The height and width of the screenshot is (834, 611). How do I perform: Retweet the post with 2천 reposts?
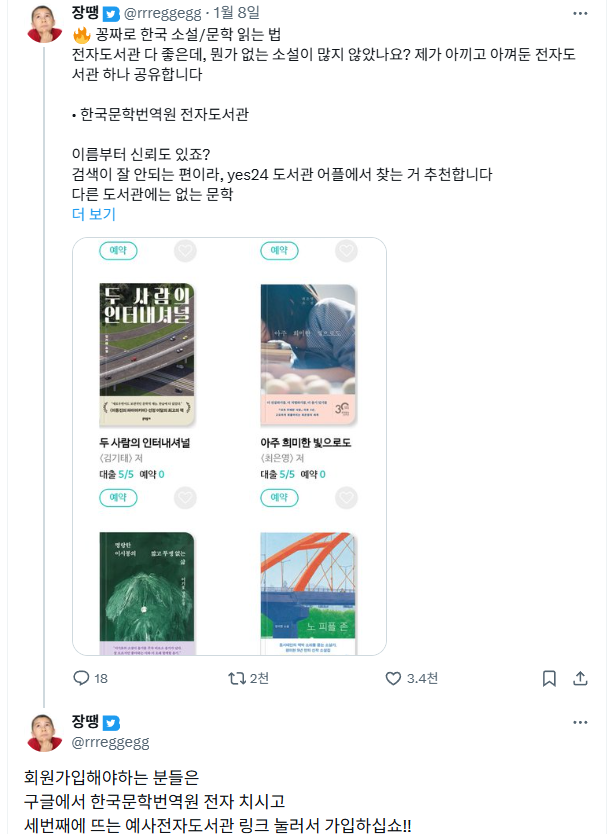(237, 678)
